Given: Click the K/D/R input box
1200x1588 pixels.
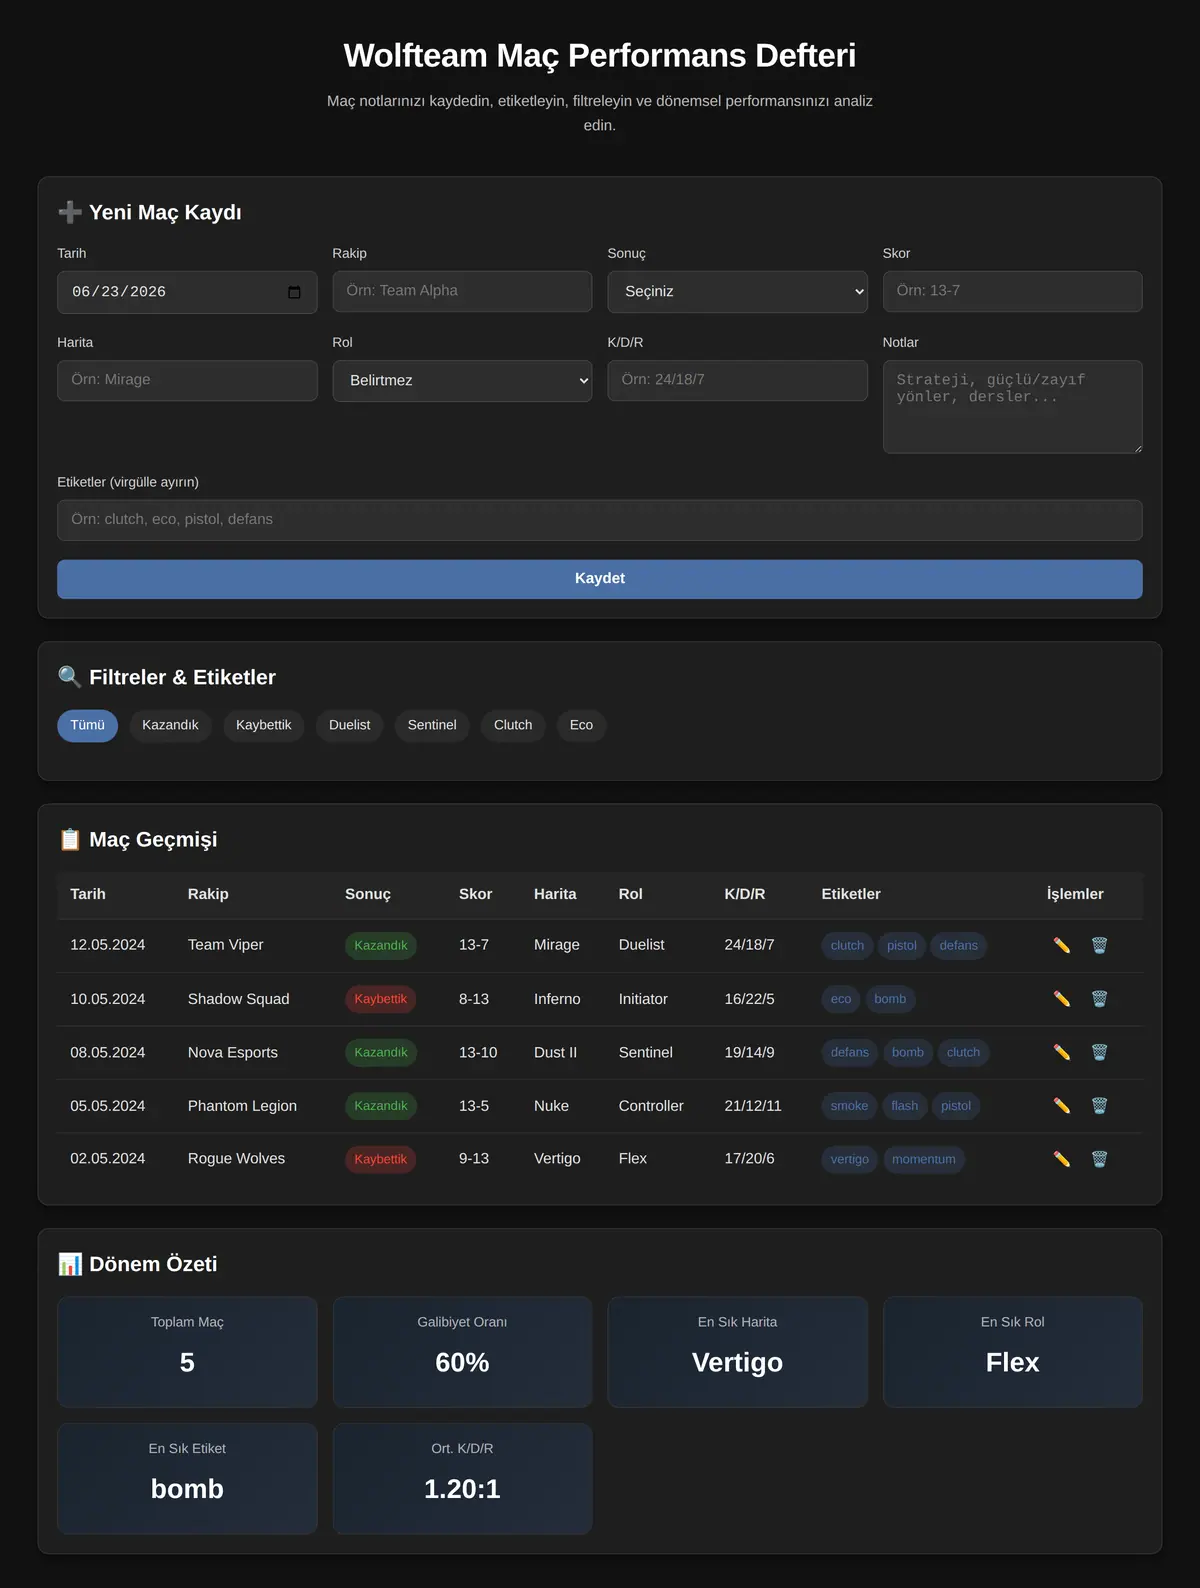Looking at the screenshot, I should [x=737, y=380].
